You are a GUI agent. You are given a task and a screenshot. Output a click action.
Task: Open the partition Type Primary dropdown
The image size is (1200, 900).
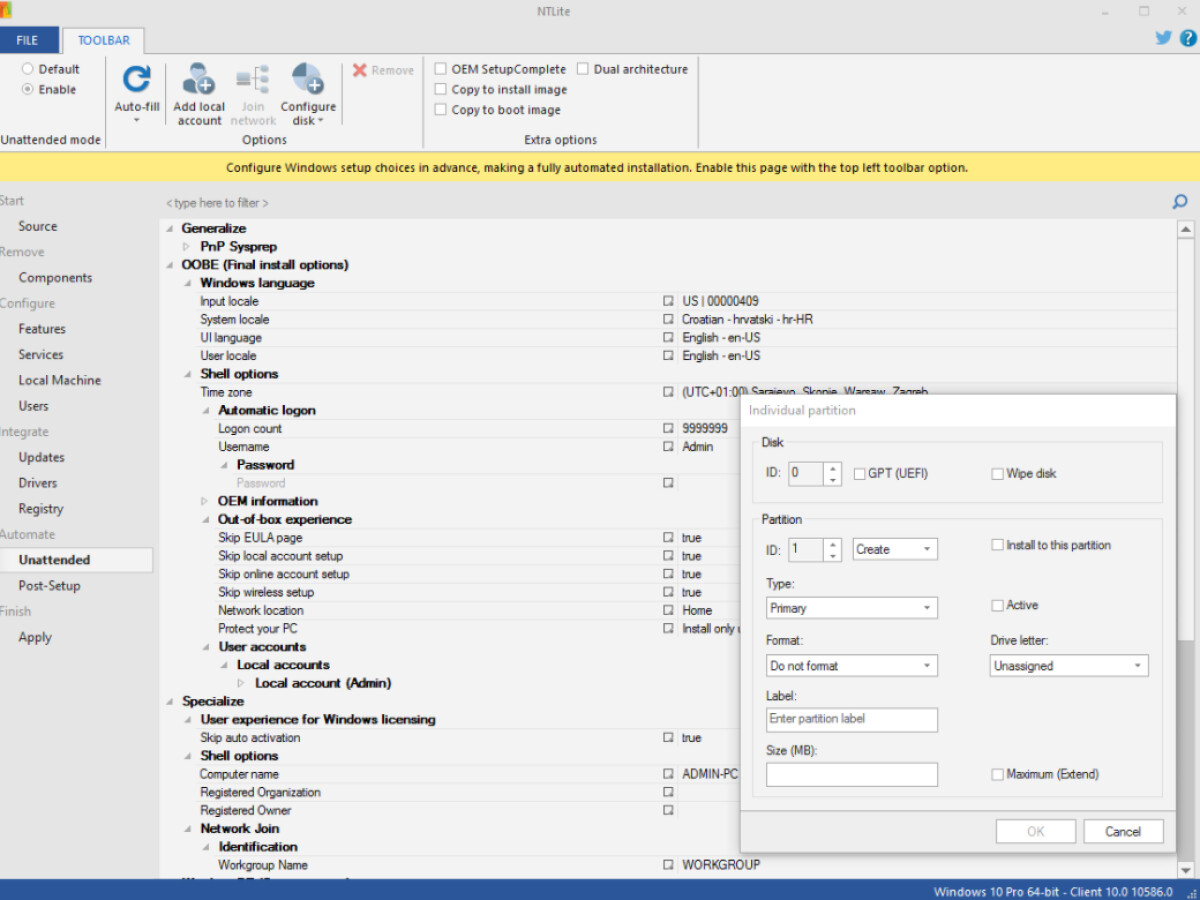852,608
